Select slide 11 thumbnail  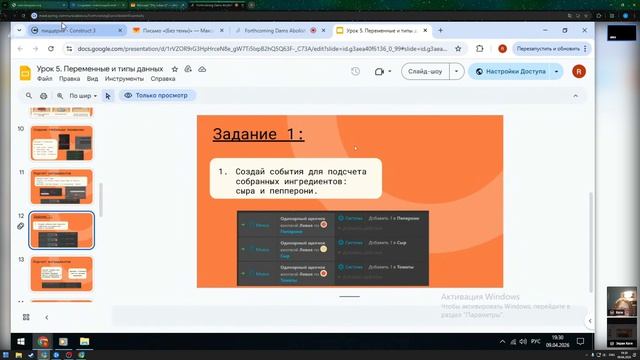click(x=62, y=187)
